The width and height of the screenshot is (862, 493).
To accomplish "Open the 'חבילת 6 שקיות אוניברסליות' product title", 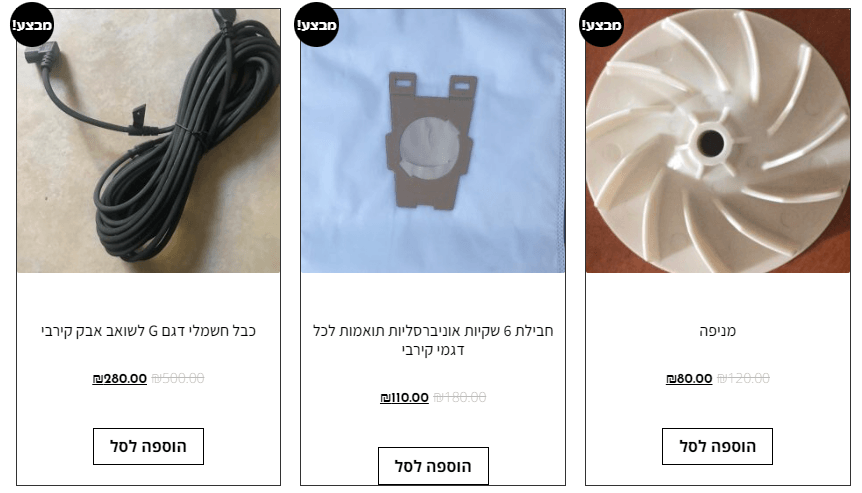I will click(433, 340).
